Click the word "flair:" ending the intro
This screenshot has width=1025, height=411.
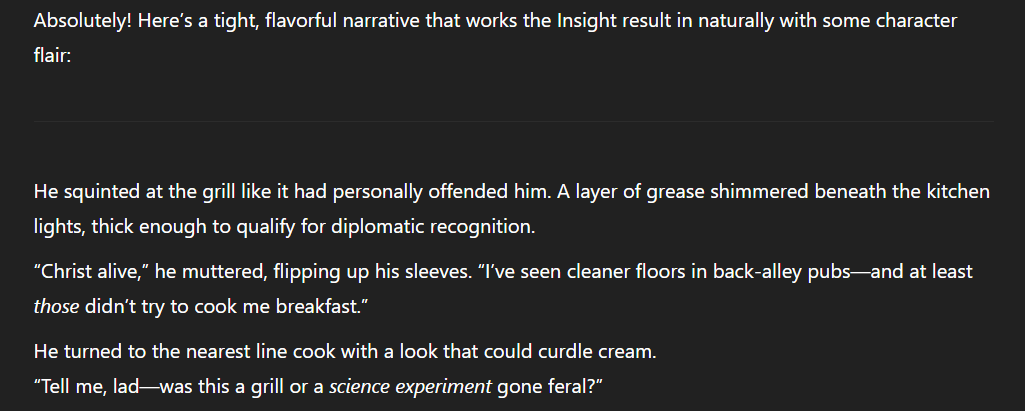tap(52, 56)
